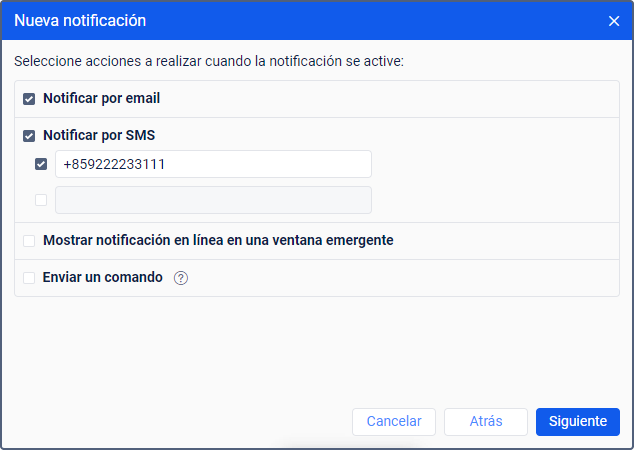
Task: Check the Enviar un comando checkbox
Action: point(29,278)
